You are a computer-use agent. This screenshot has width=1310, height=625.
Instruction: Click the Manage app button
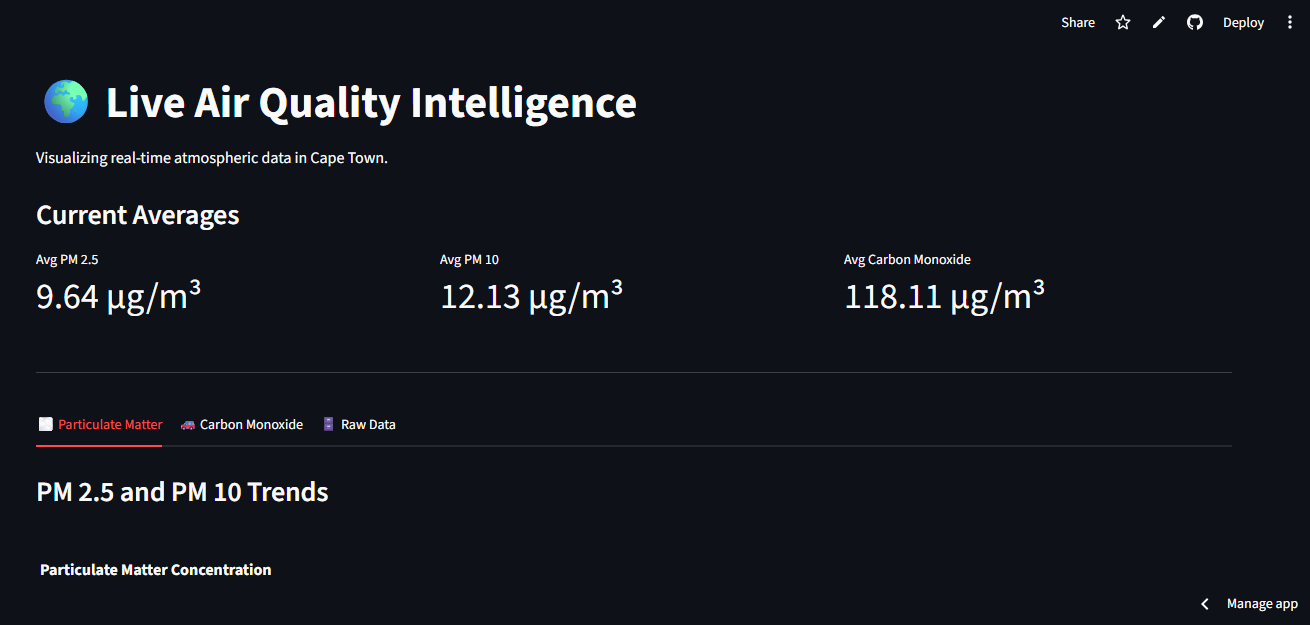pos(1262,604)
